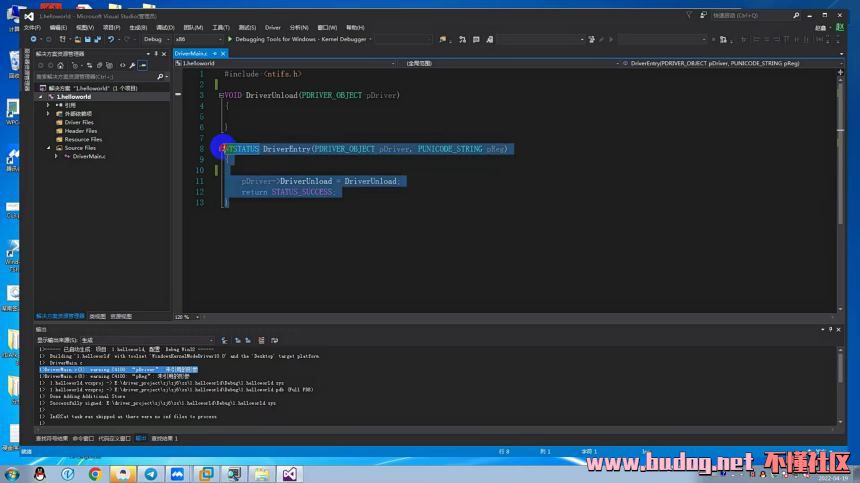Switch to the 查找结果 1 tab
Screen dimensions: 860x483
point(164,439)
